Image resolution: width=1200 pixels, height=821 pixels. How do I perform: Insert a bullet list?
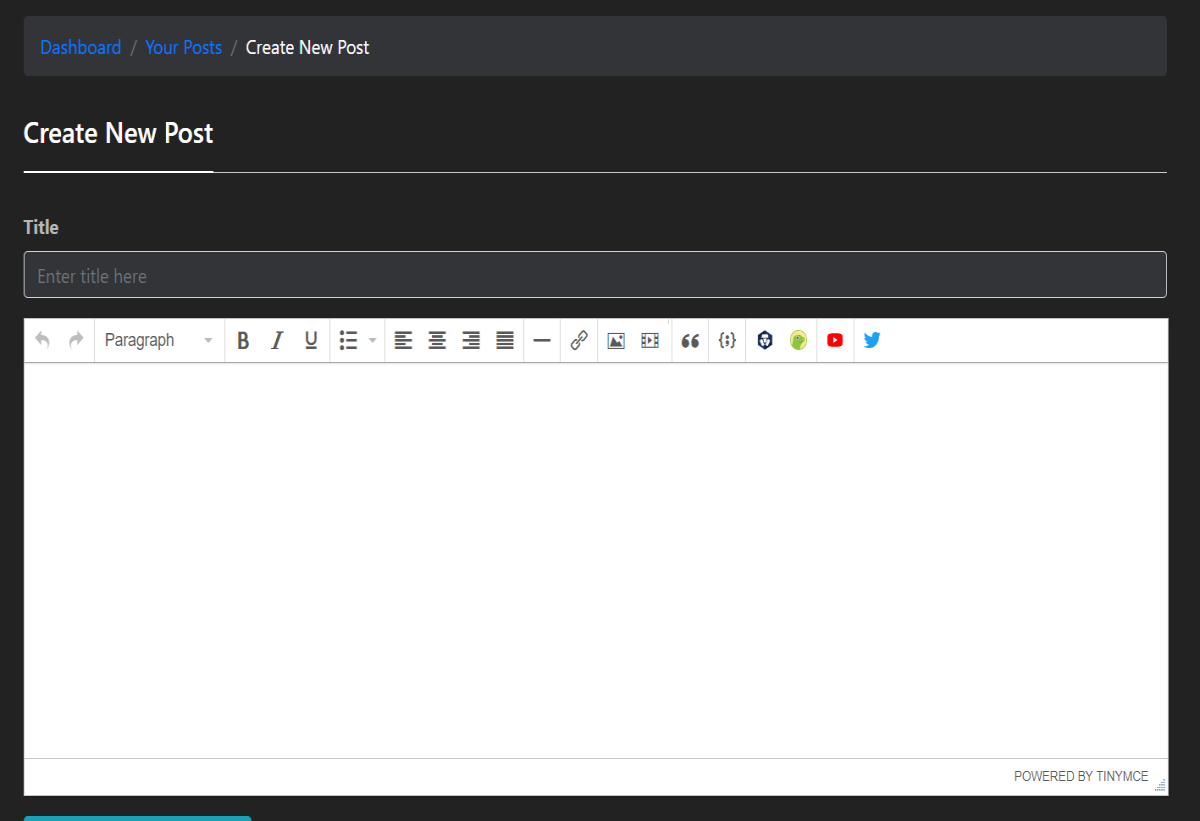(348, 340)
